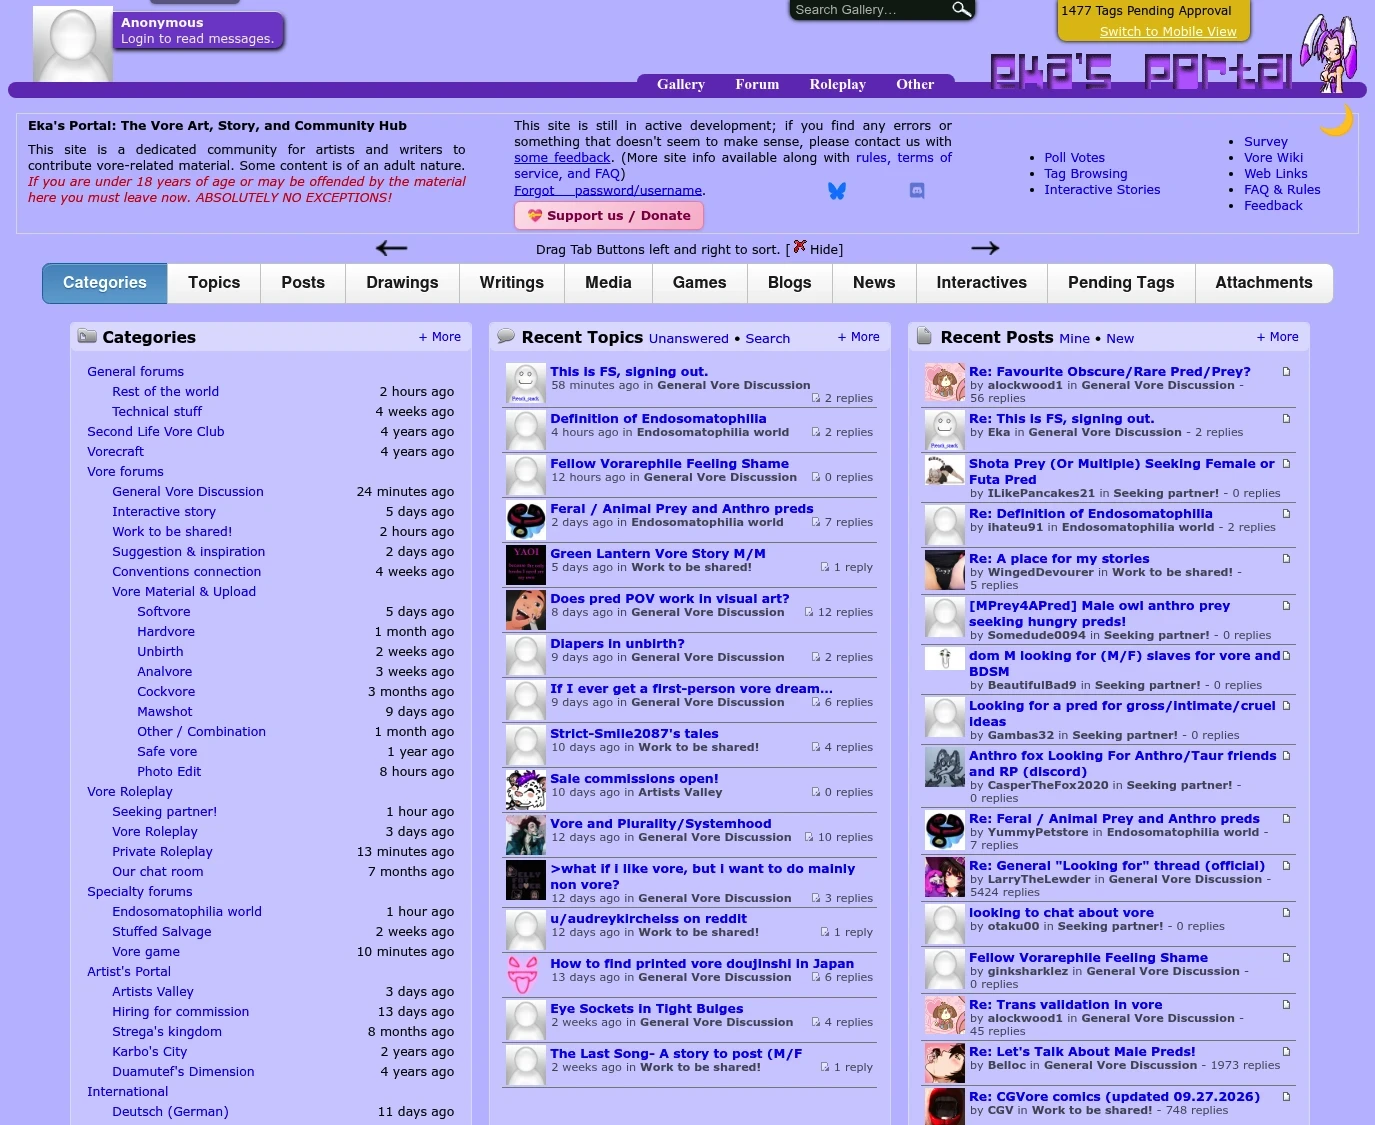The image size is (1375, 1125).
Task: Click the Recent Posts page icon
Action: click(x=925, y=336)
